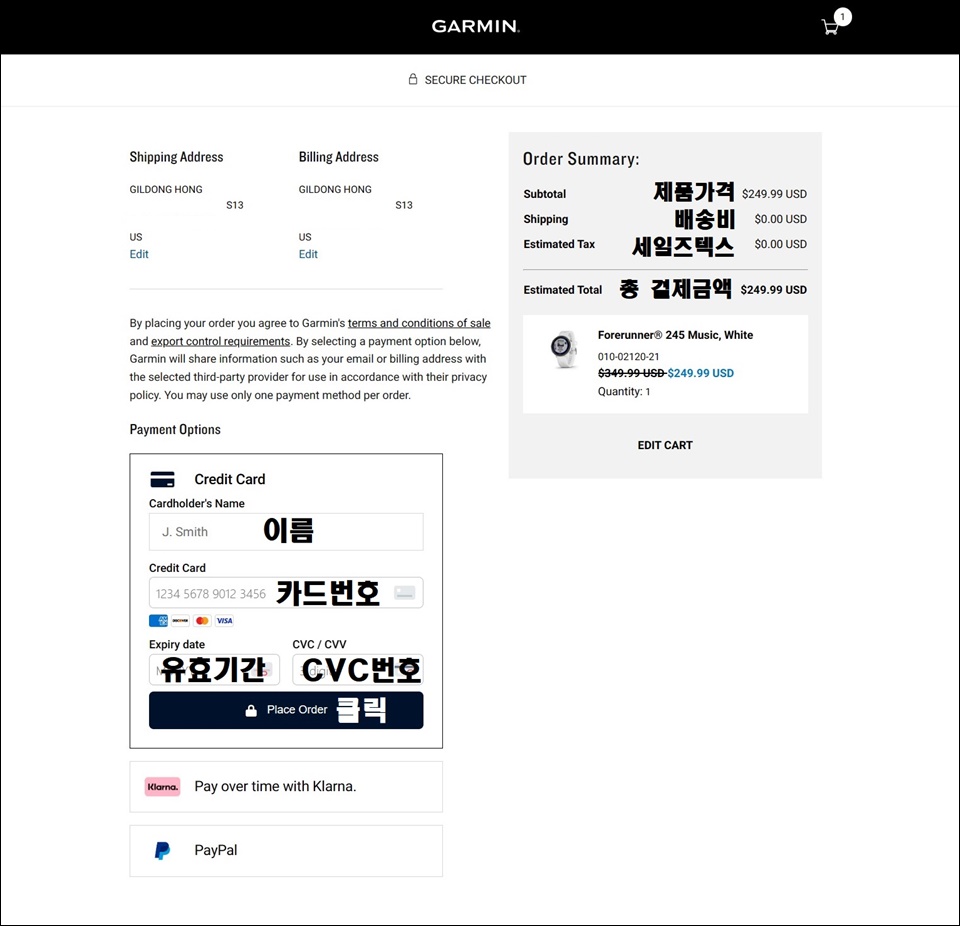Select Pay over time with Klarna option

point(286,787)
